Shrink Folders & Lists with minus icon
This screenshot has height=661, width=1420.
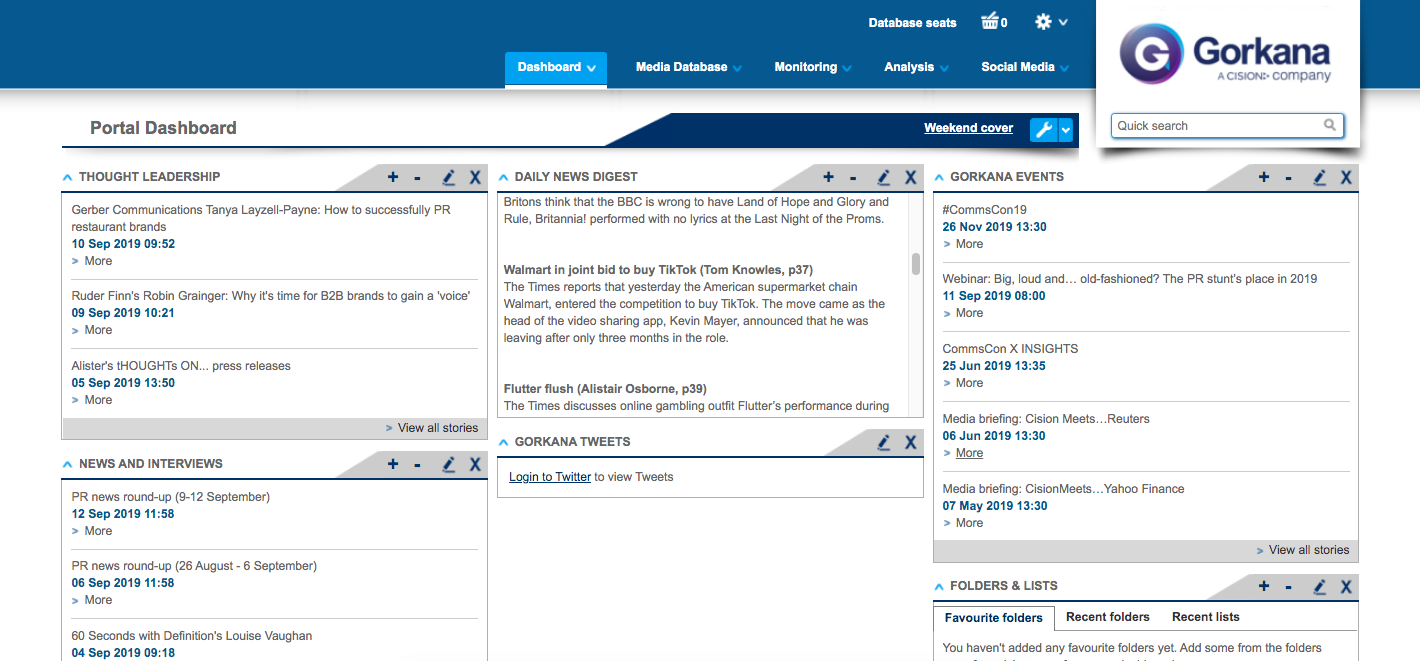1288,587
